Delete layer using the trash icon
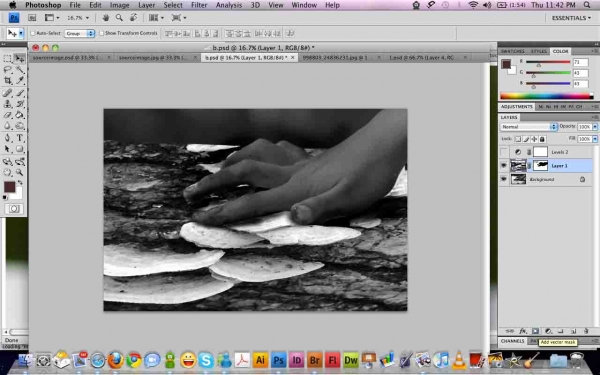Viewport: 600px width, 375px height. 586,331
